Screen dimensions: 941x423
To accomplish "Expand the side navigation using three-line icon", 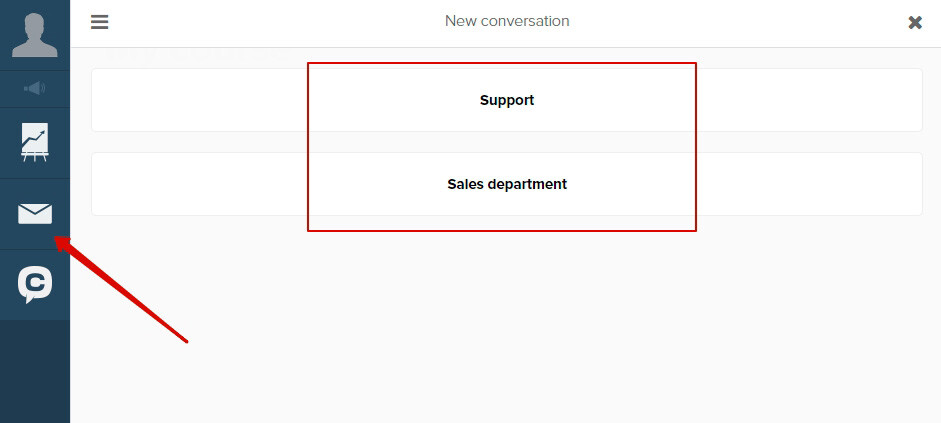I will pos(100,22).
